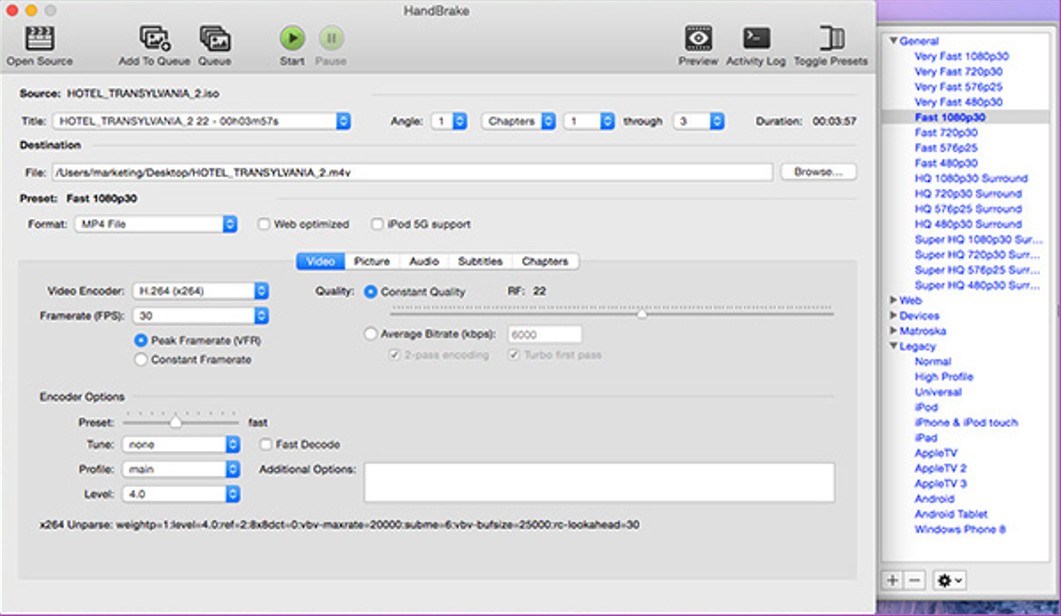Open the Preview eye icon
1061x616 pixels.
(x=698, y=39)
